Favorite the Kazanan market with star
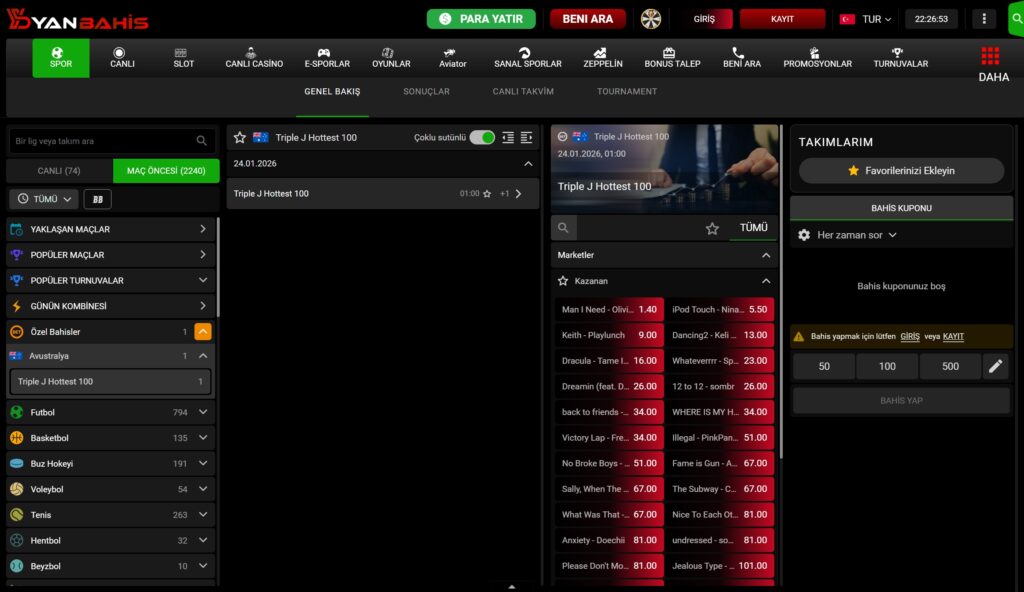Screen dimensions: 1024x592 click(564, 281)
